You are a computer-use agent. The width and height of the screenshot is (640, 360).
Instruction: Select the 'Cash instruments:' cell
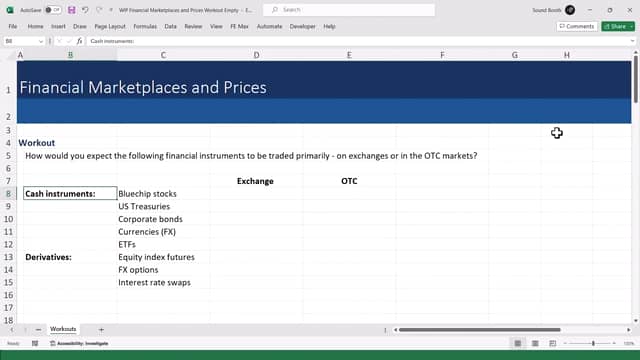click(x=70, y=193)
